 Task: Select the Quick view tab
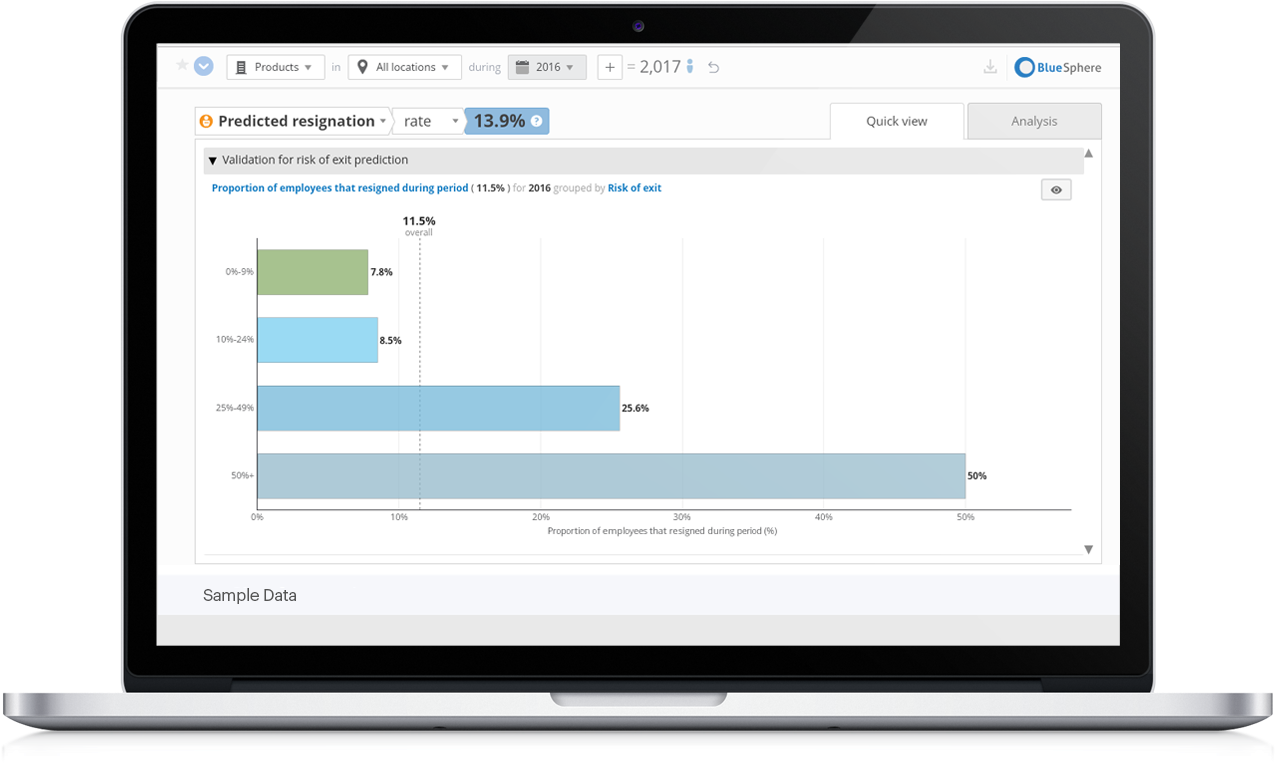[x=896, y=121]
